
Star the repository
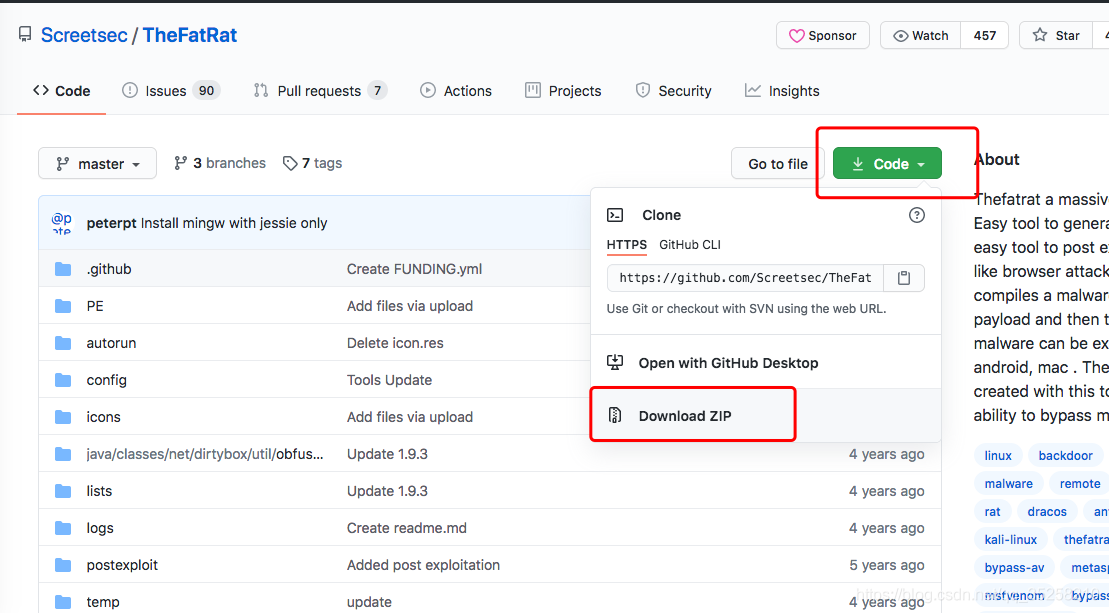[1057, 35]
